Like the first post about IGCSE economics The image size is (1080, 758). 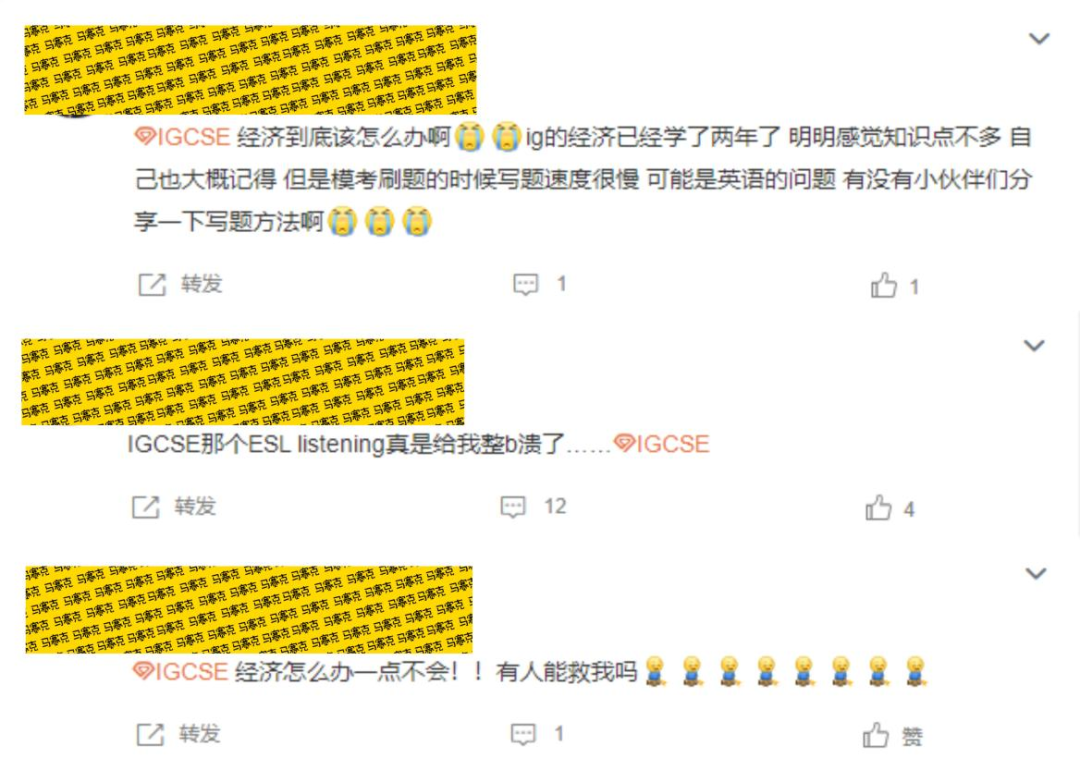[x=884, y=286]
